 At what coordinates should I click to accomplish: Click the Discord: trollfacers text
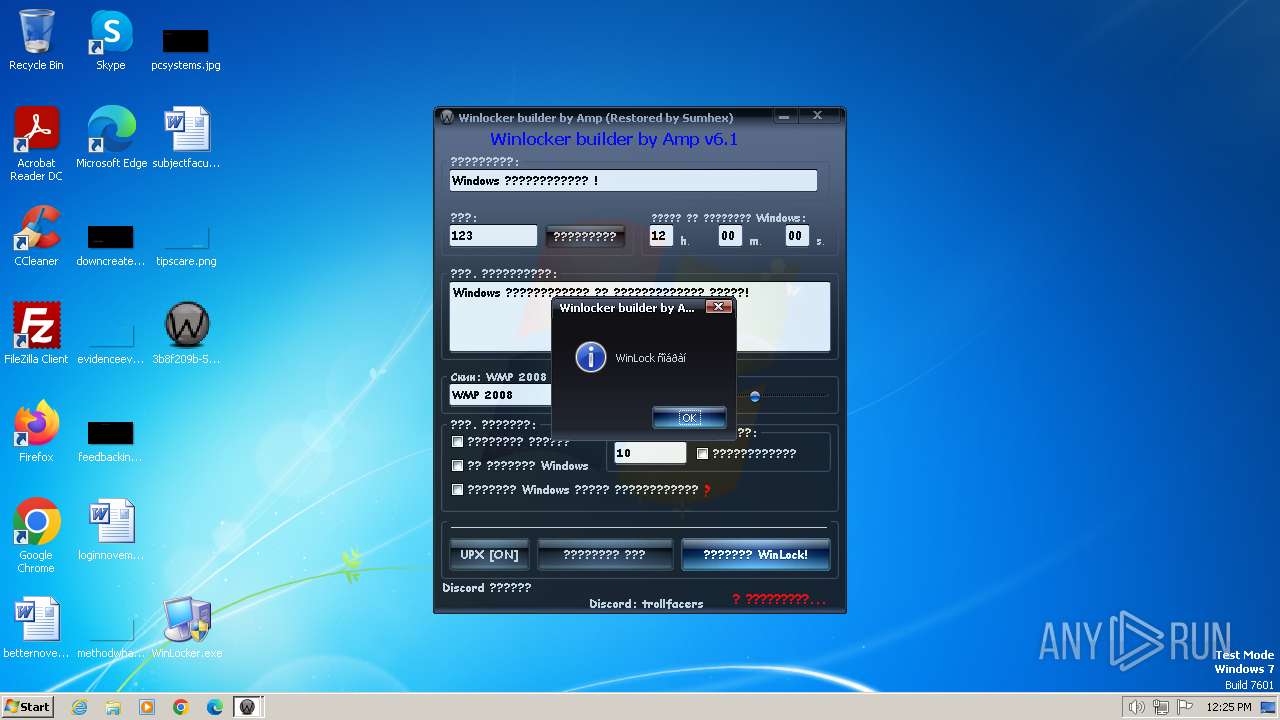[x=646, y=604]
